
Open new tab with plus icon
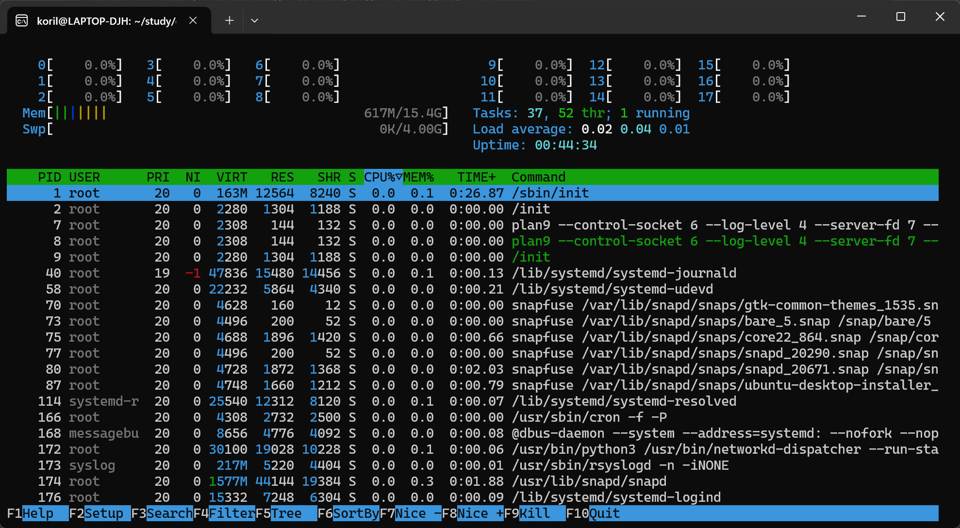pyautogui.click(x=229, y=20)
